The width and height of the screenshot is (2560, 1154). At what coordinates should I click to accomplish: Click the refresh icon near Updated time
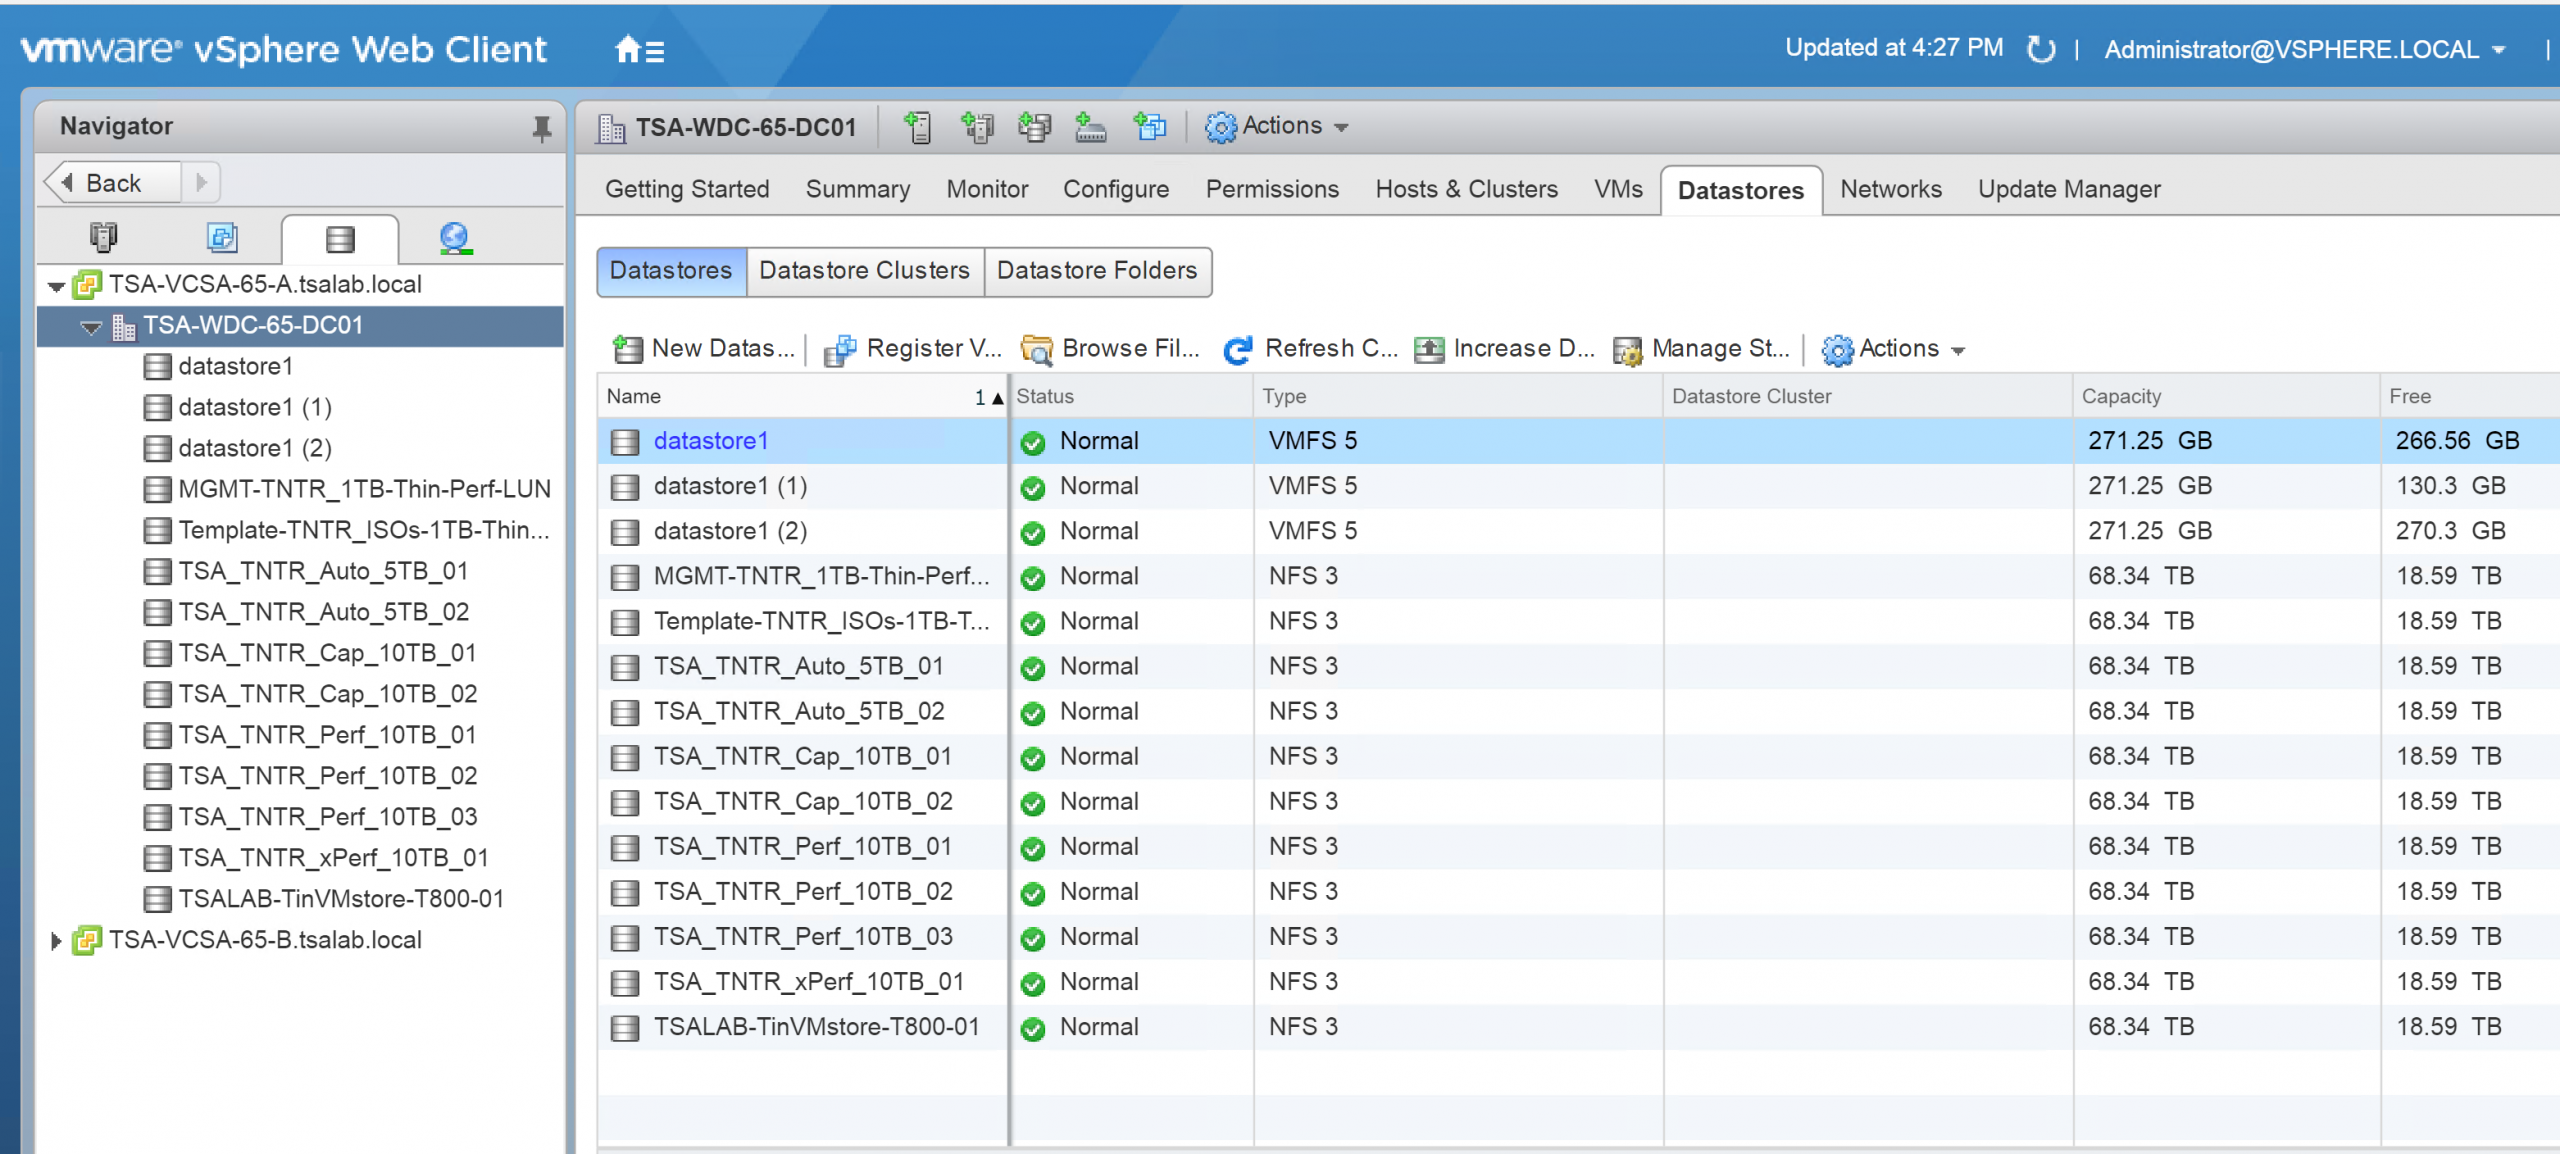click(x=2040, y=49)
